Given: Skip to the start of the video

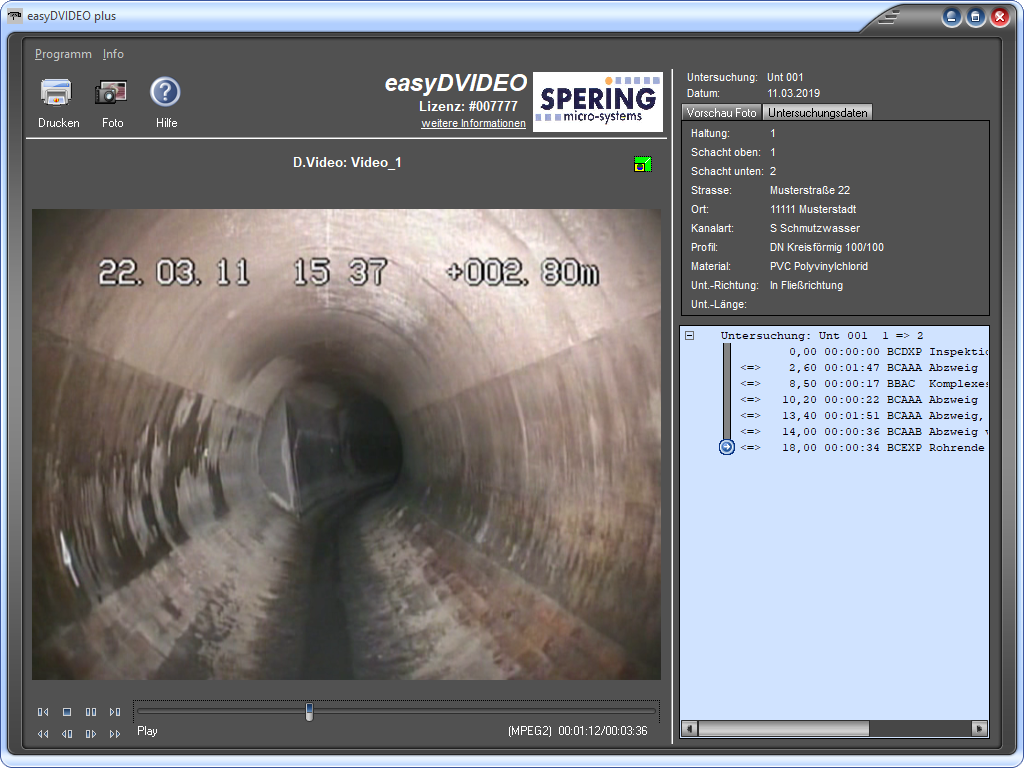Looking at the screenshot, I should [43, 712].
